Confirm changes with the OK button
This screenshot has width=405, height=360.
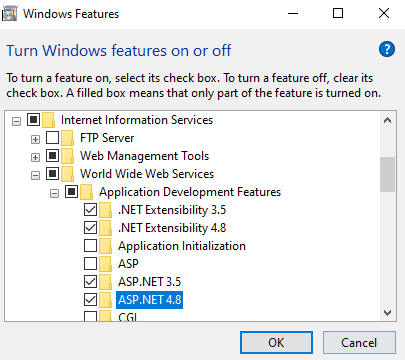pyautogui.click(x=276, y=342)
